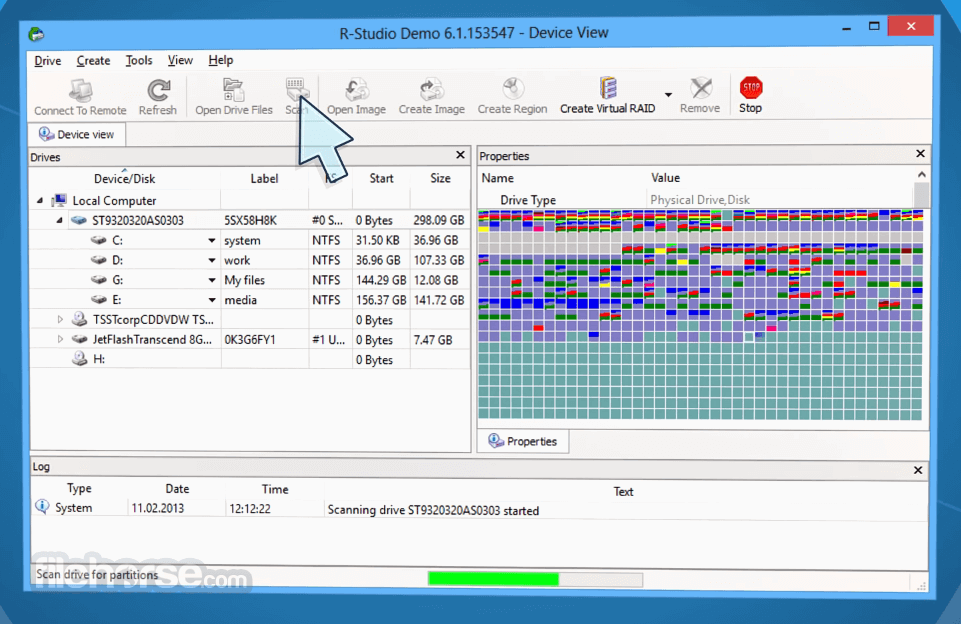Select the Connect To Remote tool
961x624 pixels.
[x=79, y=95]
